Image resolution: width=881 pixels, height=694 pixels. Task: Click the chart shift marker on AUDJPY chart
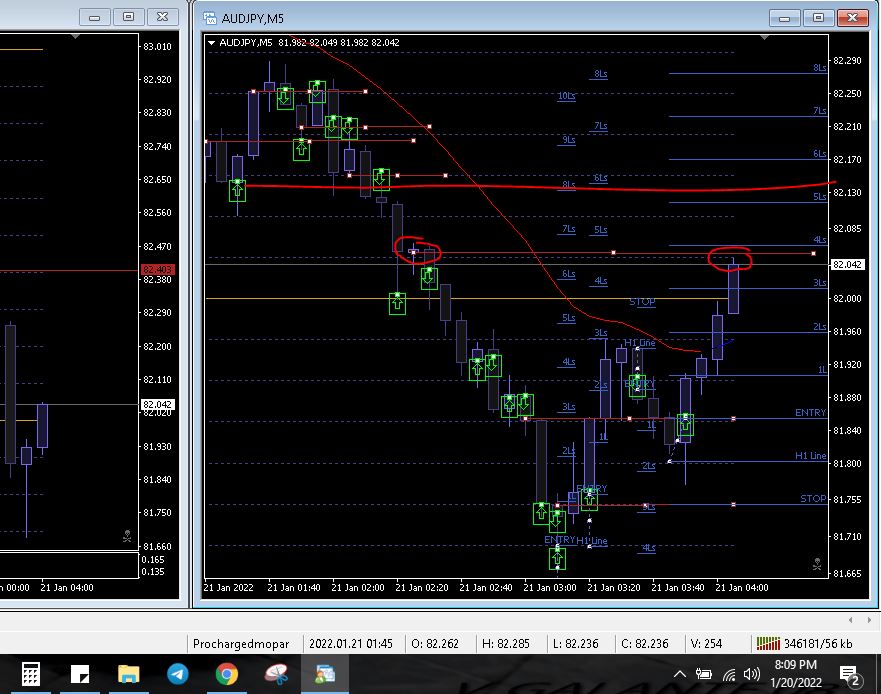click(x=764, y=37)
